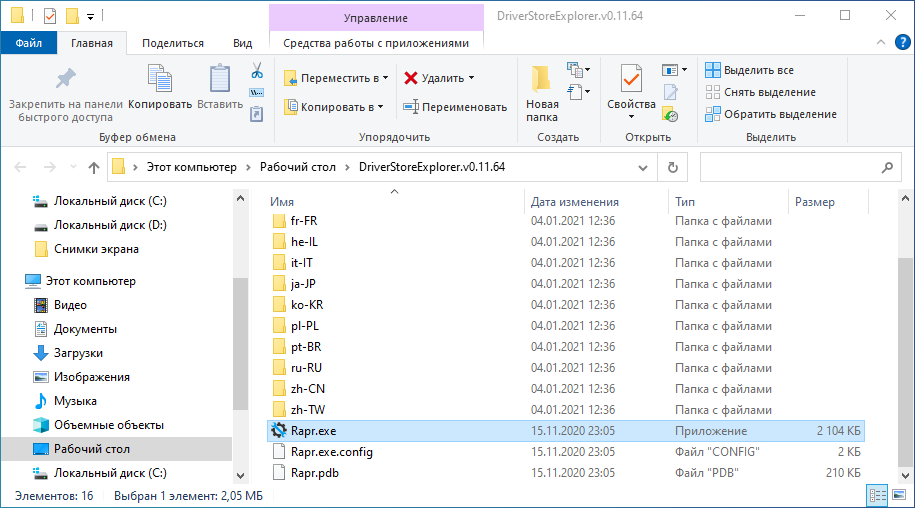Select Объемные объекты in sidebar
This screenshot has width=915, height=508.
tap(109, 425)
